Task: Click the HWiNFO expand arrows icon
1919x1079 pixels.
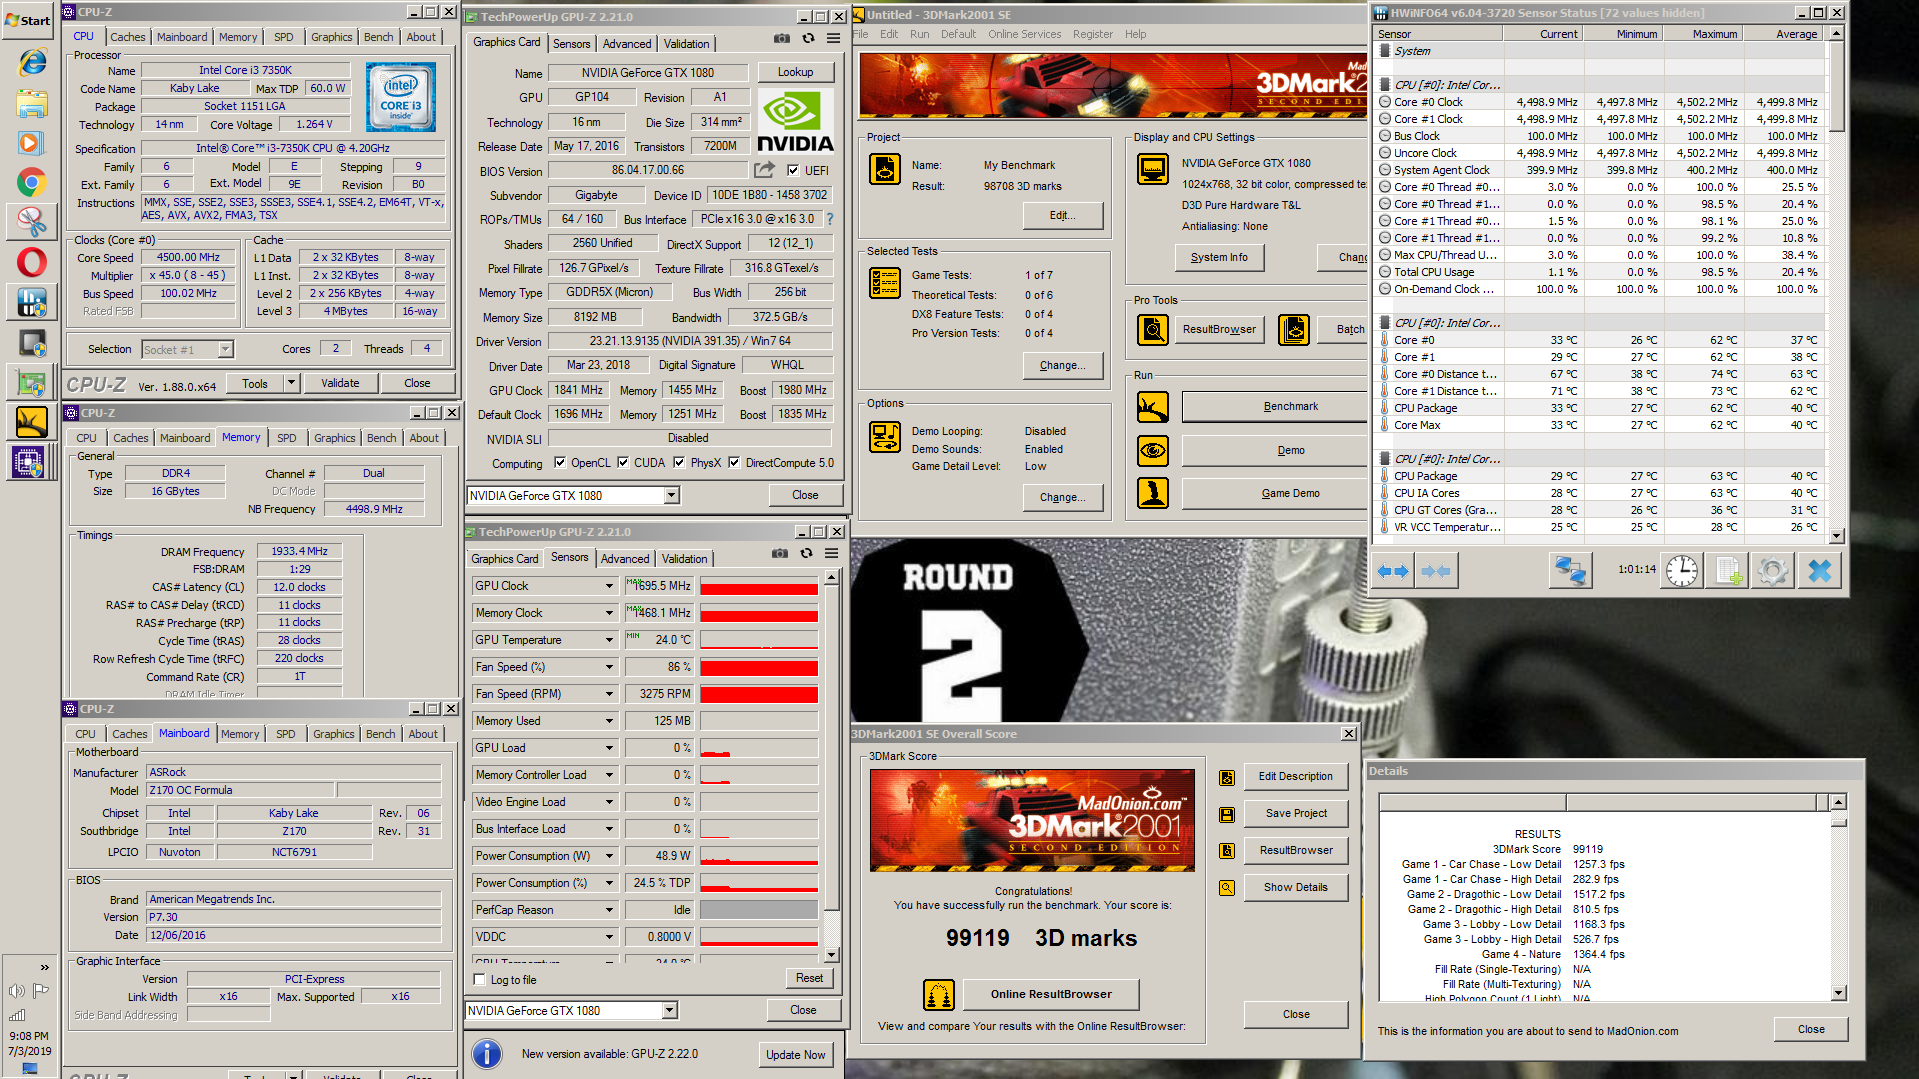Action: [1393, 571]
